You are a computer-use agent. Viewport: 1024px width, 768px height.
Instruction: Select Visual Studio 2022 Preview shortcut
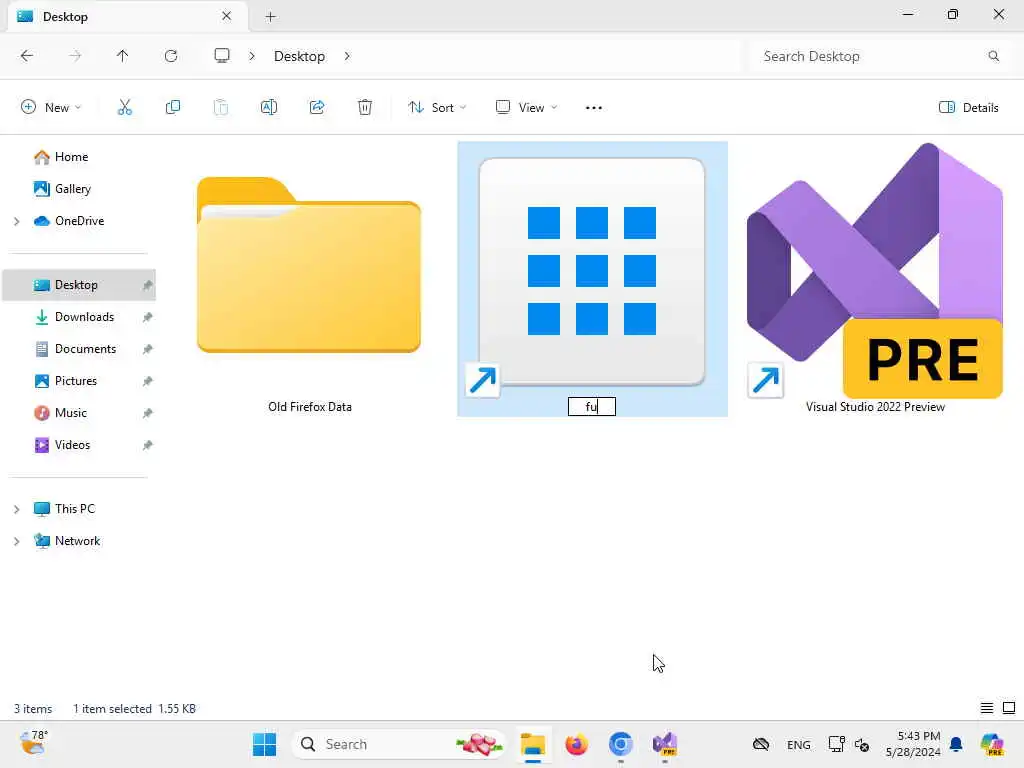[x=875, y=280]
